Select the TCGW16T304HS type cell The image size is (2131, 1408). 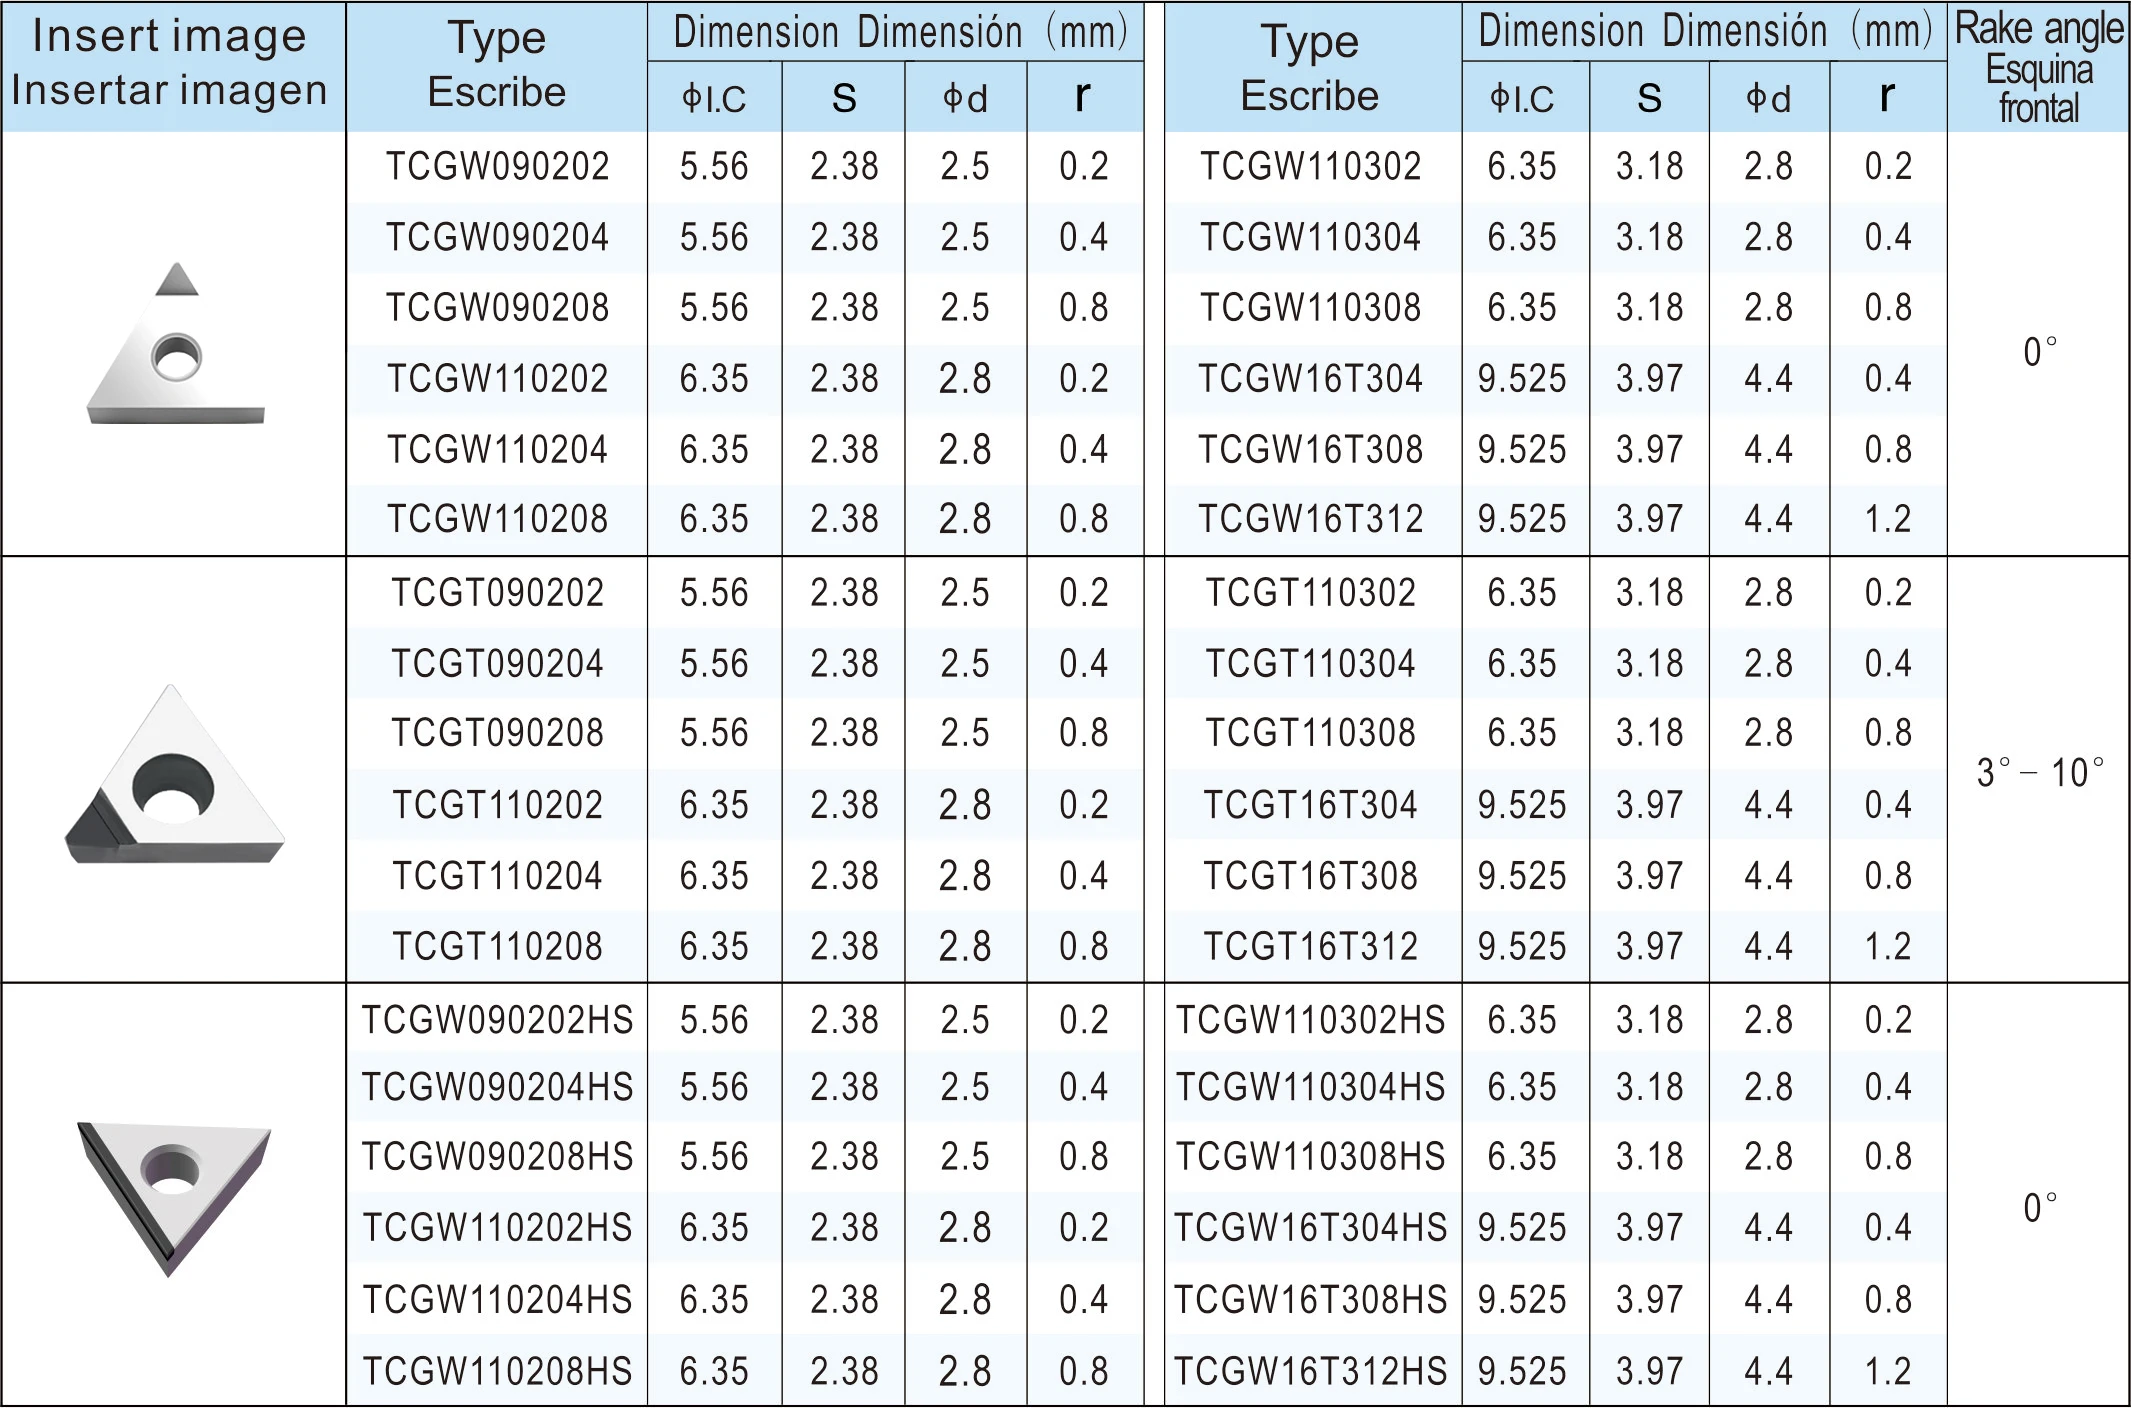(1310, 1228)
